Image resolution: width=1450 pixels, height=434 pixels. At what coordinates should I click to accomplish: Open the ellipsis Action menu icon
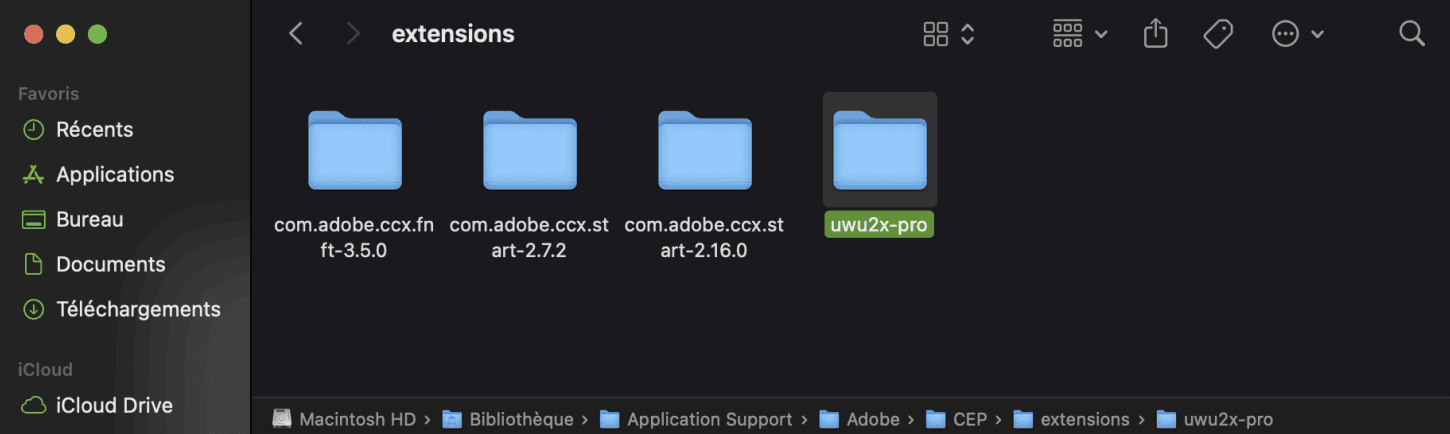(x=1285, y=34)
